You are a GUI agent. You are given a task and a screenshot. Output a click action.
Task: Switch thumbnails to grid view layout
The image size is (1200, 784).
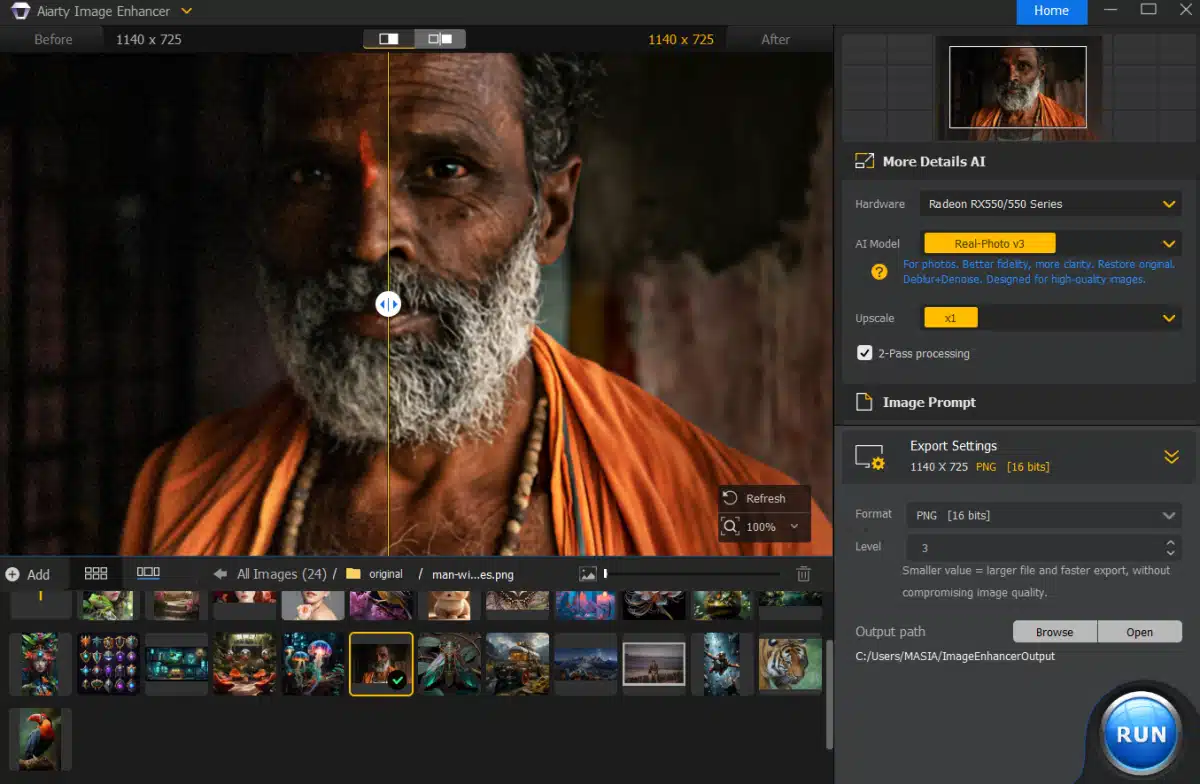click(x=96, y=572)
